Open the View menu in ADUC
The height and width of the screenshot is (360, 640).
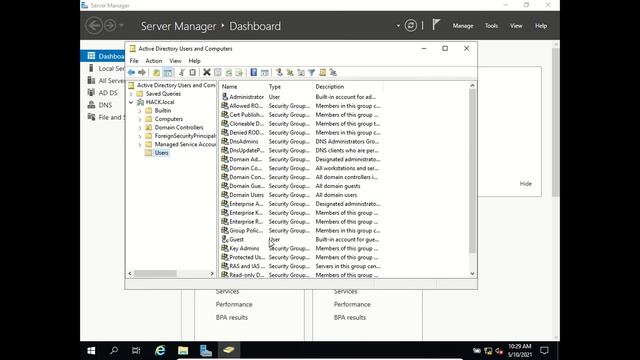[176, 61]
